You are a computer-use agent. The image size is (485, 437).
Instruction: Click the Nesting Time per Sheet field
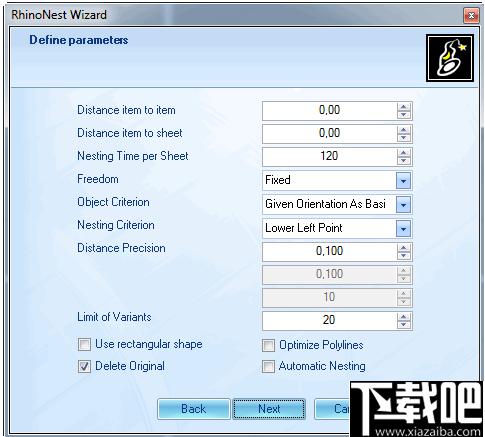pyautogui.click(x=330, y=157)
